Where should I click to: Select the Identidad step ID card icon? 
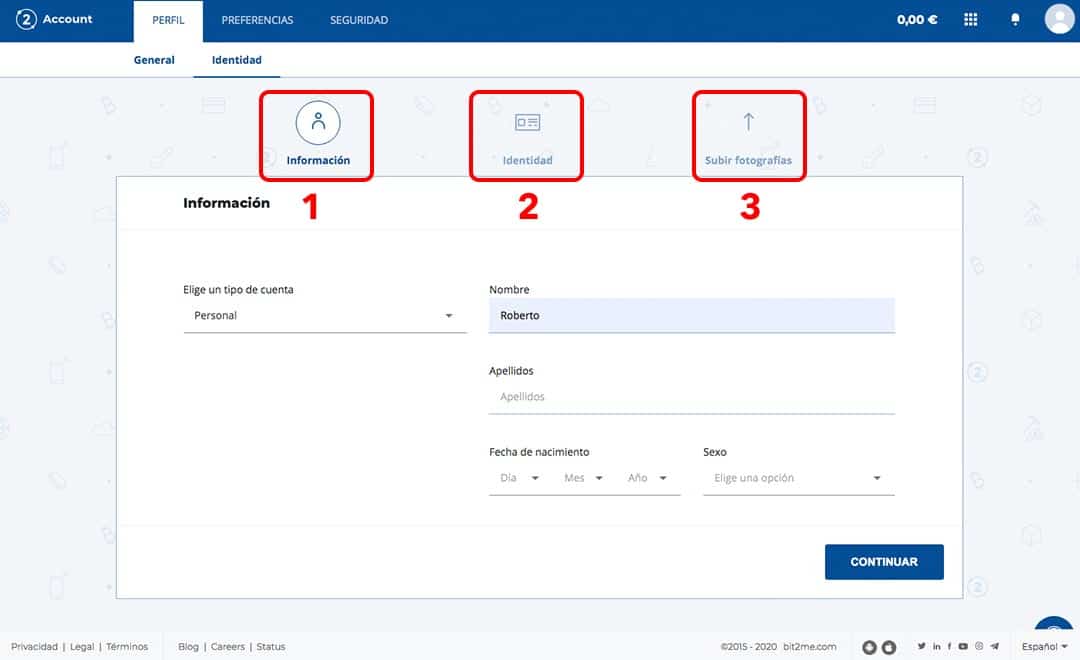pyautogui.click(x=528, y=123)
